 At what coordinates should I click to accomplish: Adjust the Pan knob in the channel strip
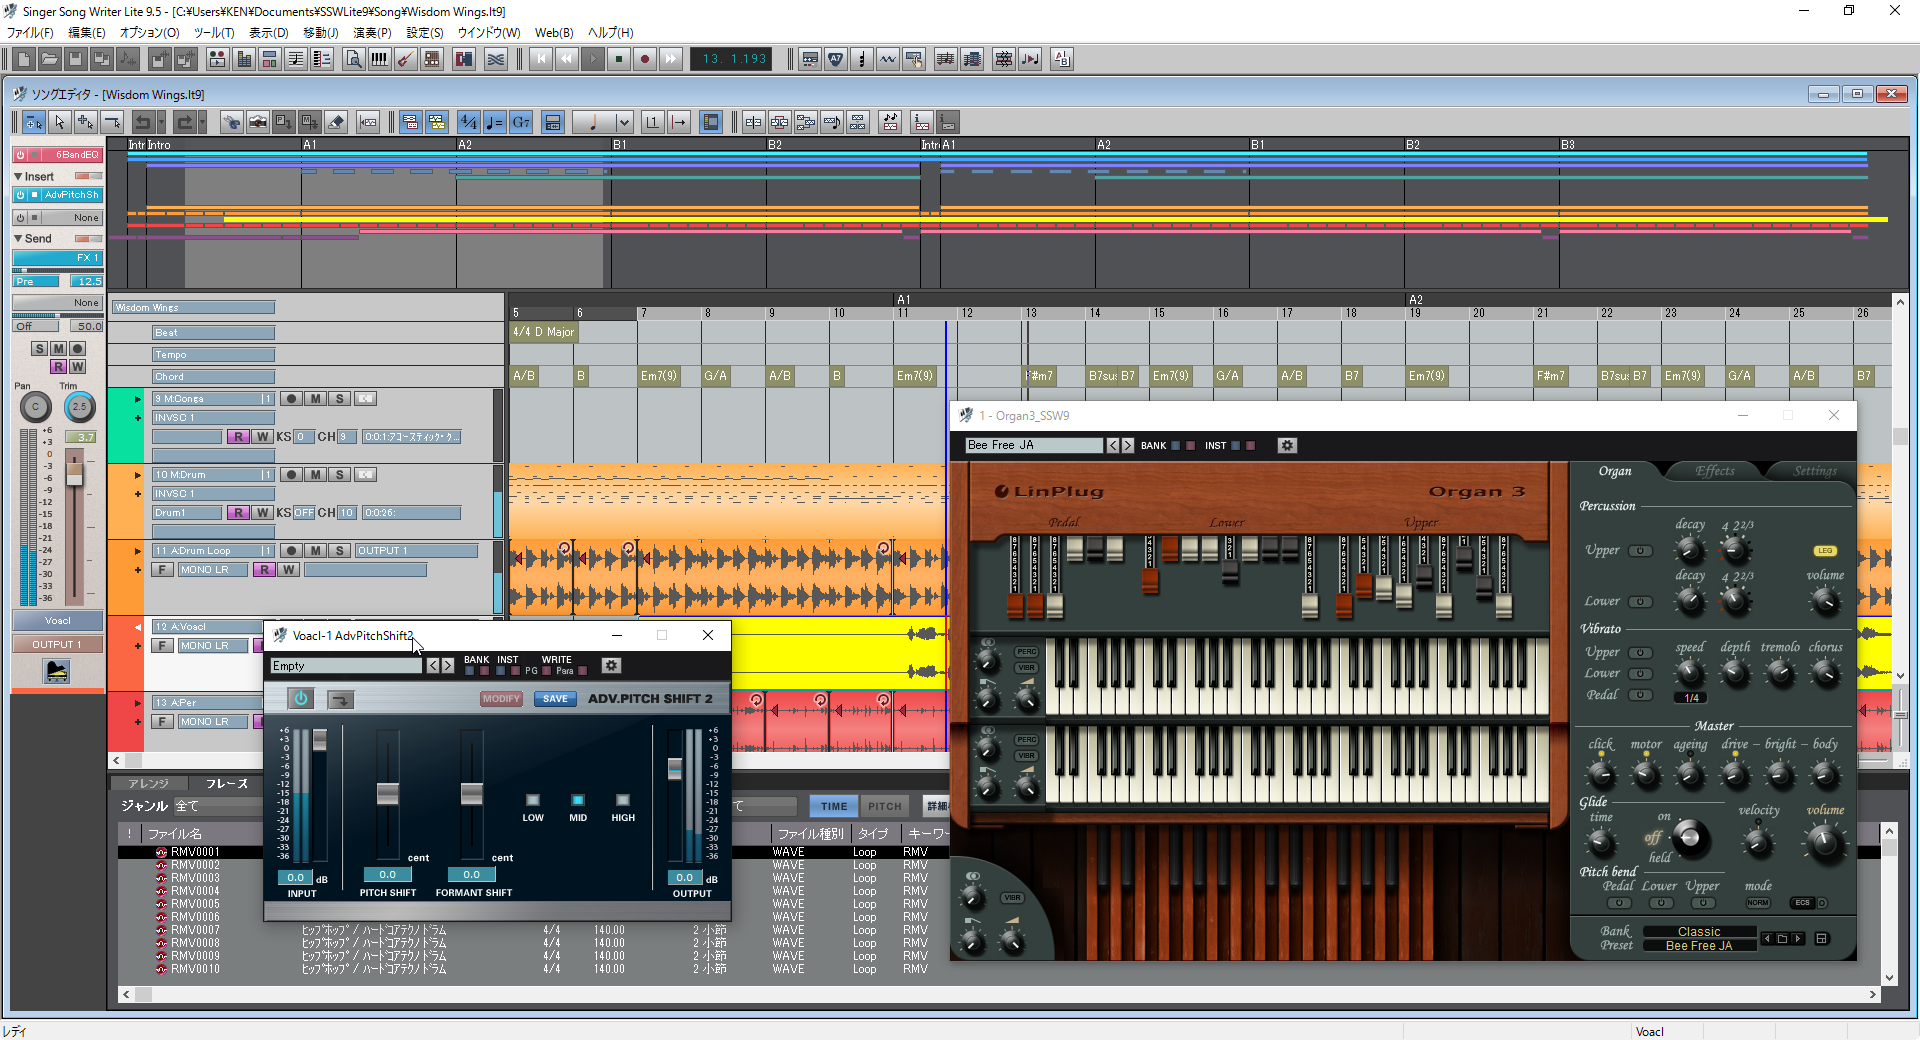click(36, 407)
